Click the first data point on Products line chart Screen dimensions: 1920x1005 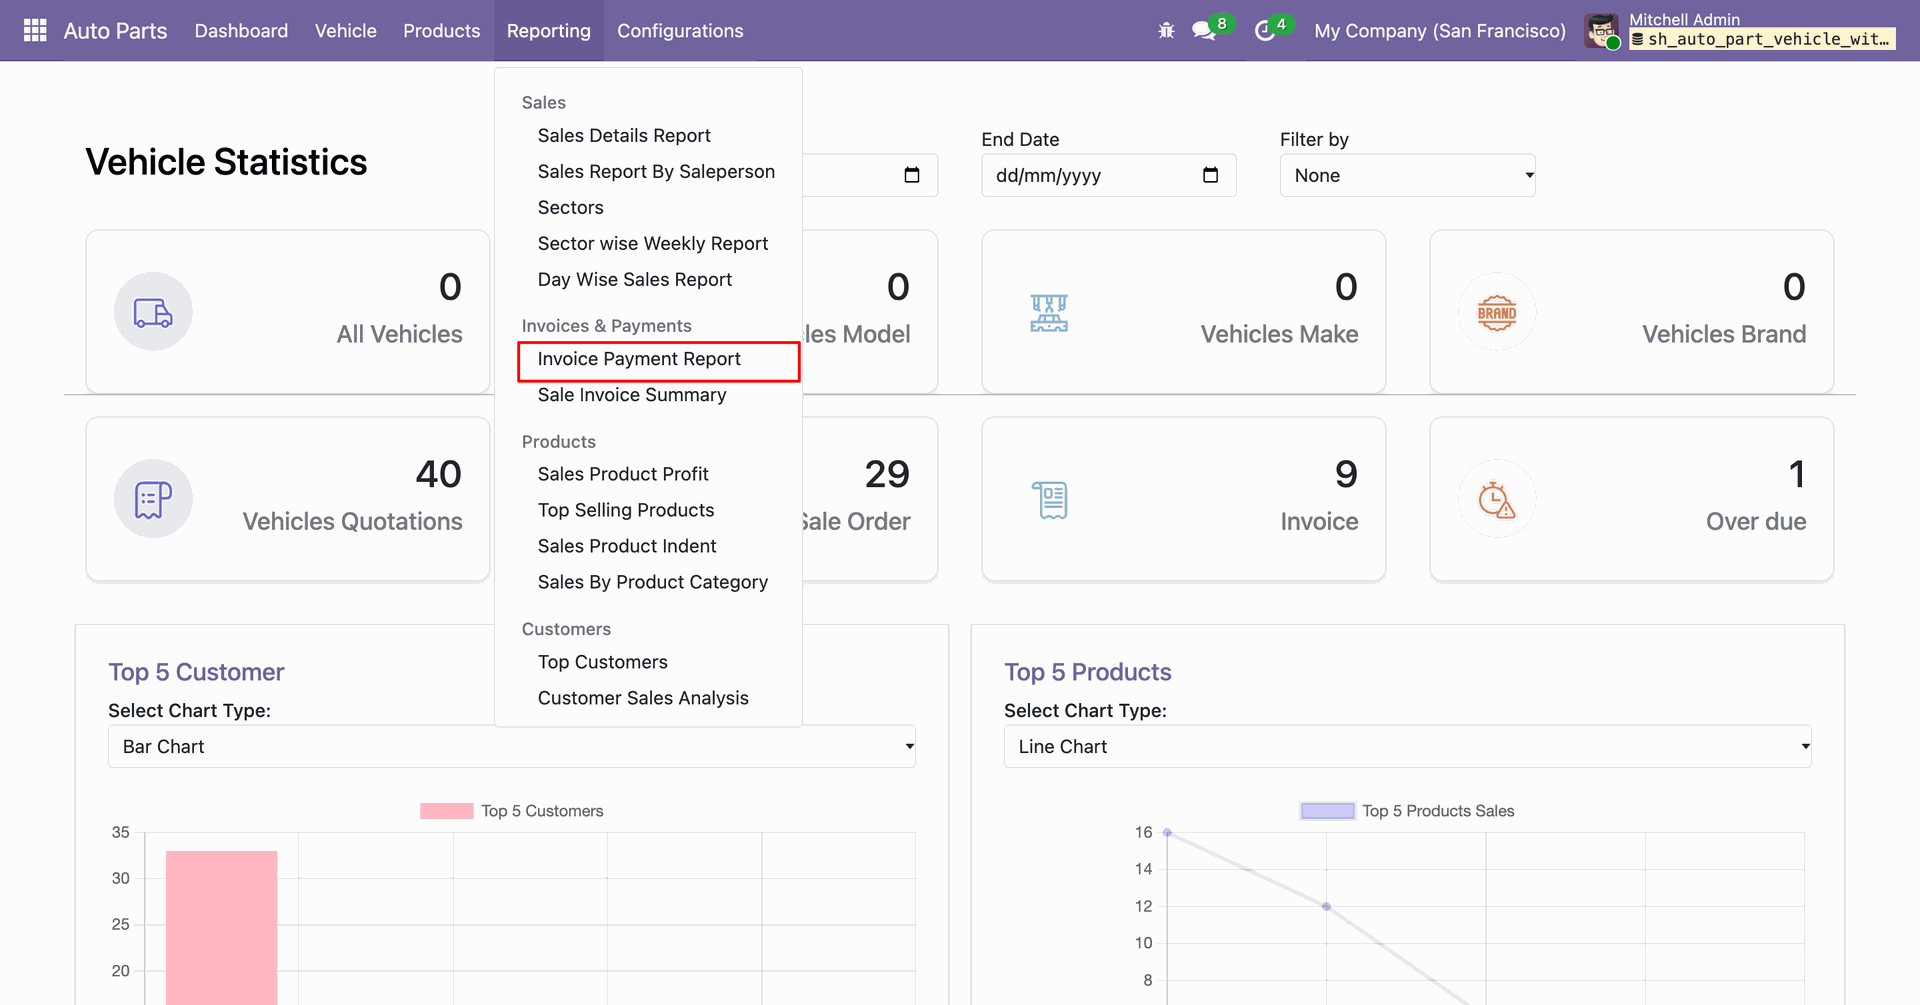click(1167, 832)
